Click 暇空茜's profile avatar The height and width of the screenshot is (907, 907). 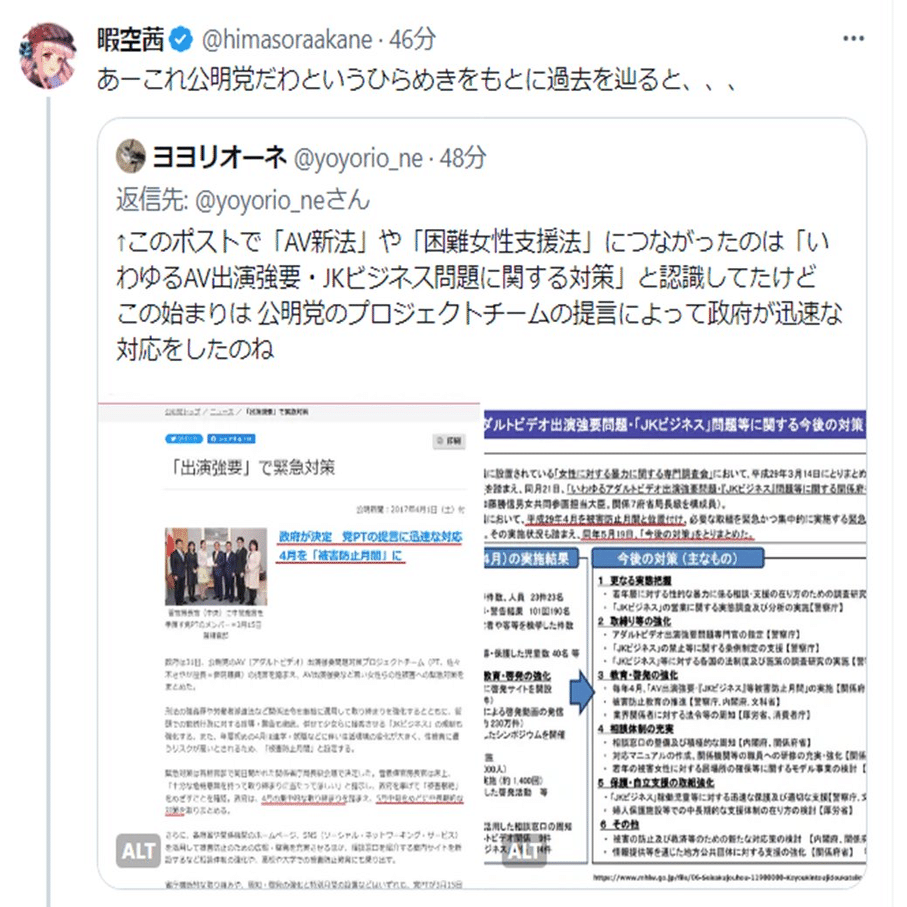[49, 56]
